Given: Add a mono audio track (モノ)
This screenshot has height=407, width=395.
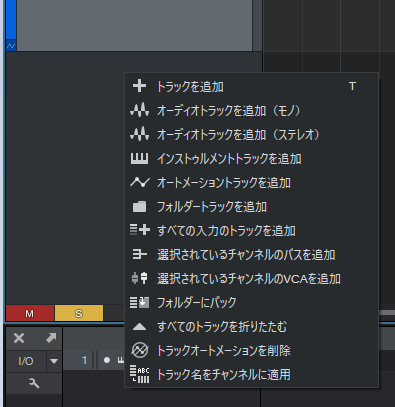Looking at the screenshot, I should click(x=252, y=110).
